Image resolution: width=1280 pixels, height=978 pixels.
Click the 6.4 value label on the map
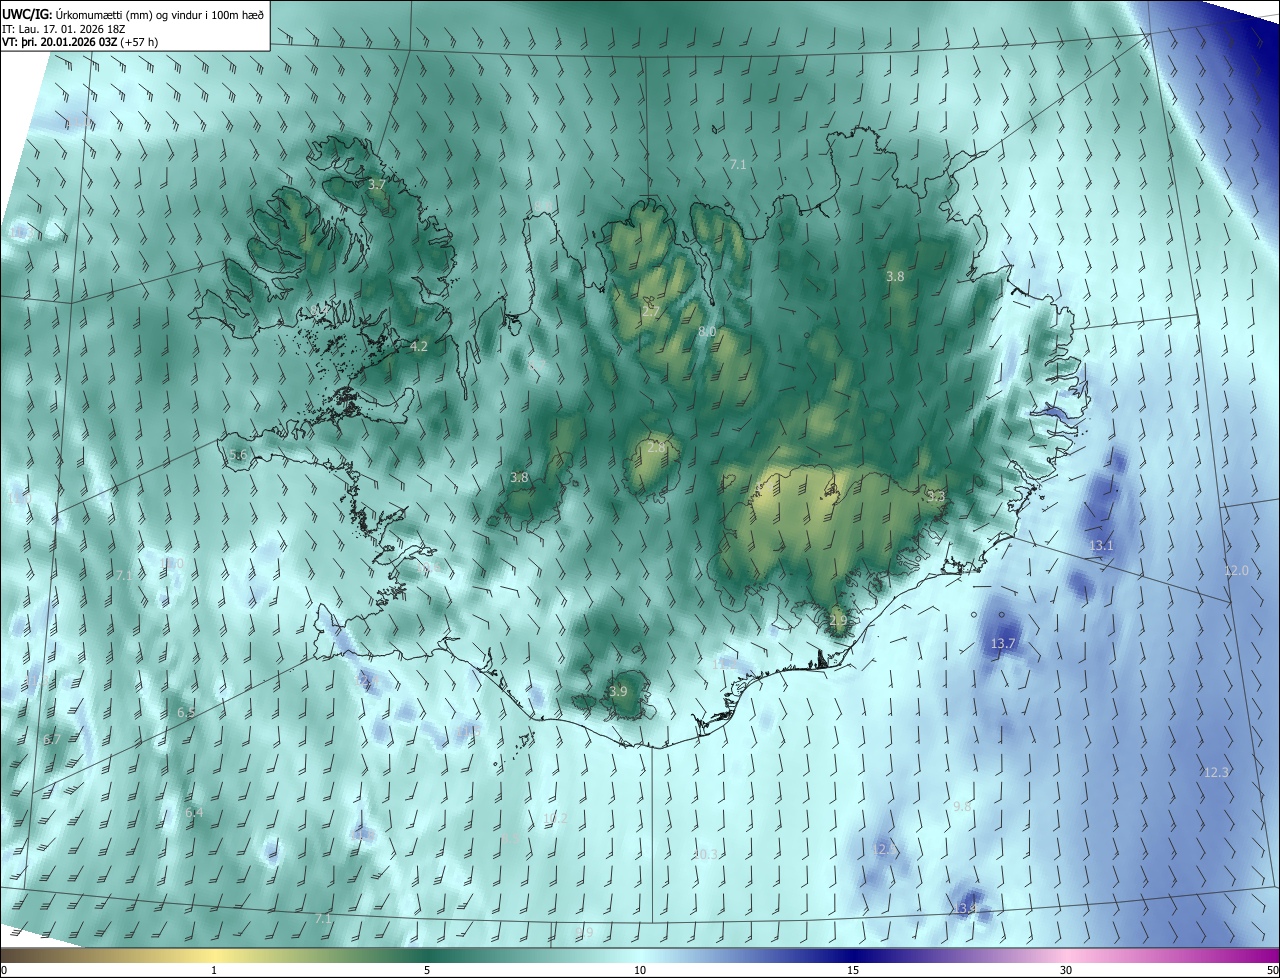194,813
